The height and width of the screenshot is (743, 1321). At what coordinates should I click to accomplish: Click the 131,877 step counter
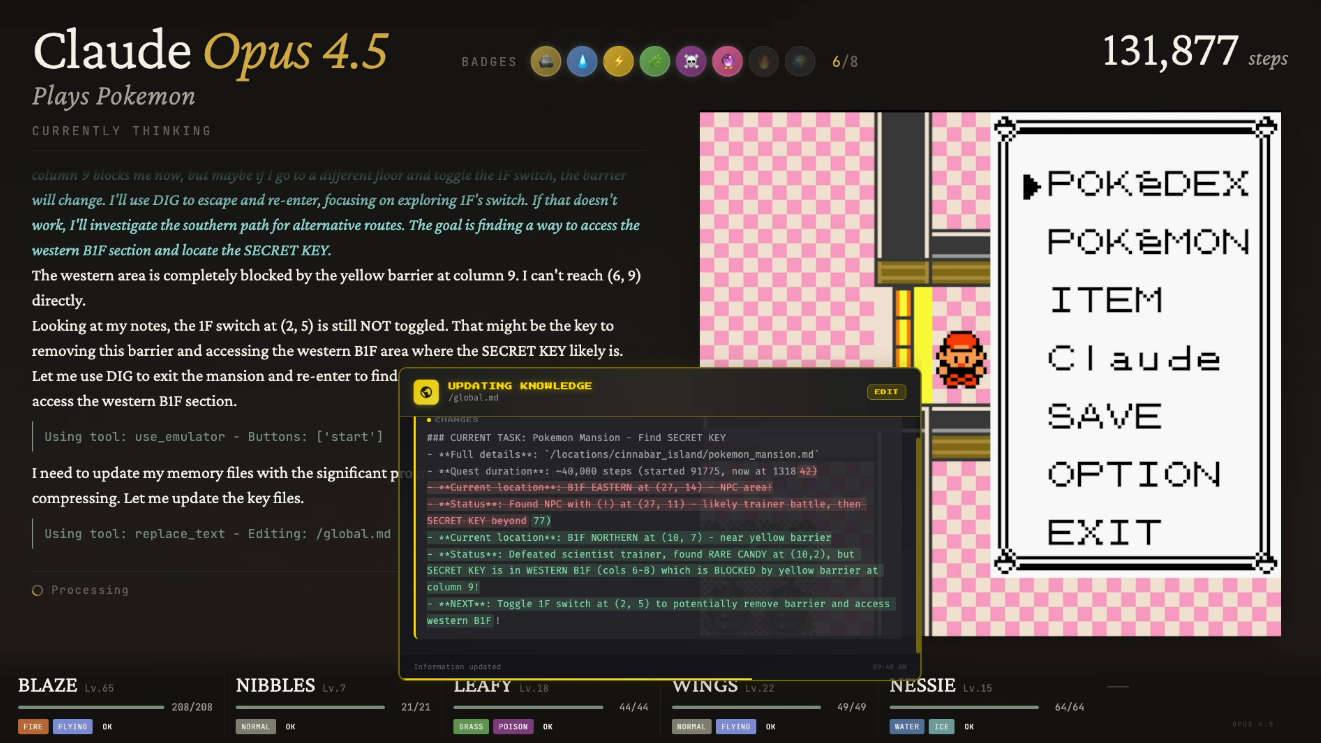[1171, 51]
